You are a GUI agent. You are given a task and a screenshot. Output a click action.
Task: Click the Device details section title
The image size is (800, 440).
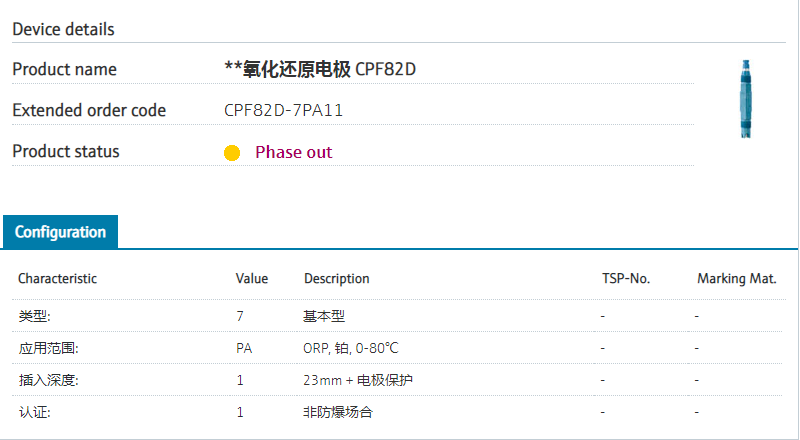point(63,29)
